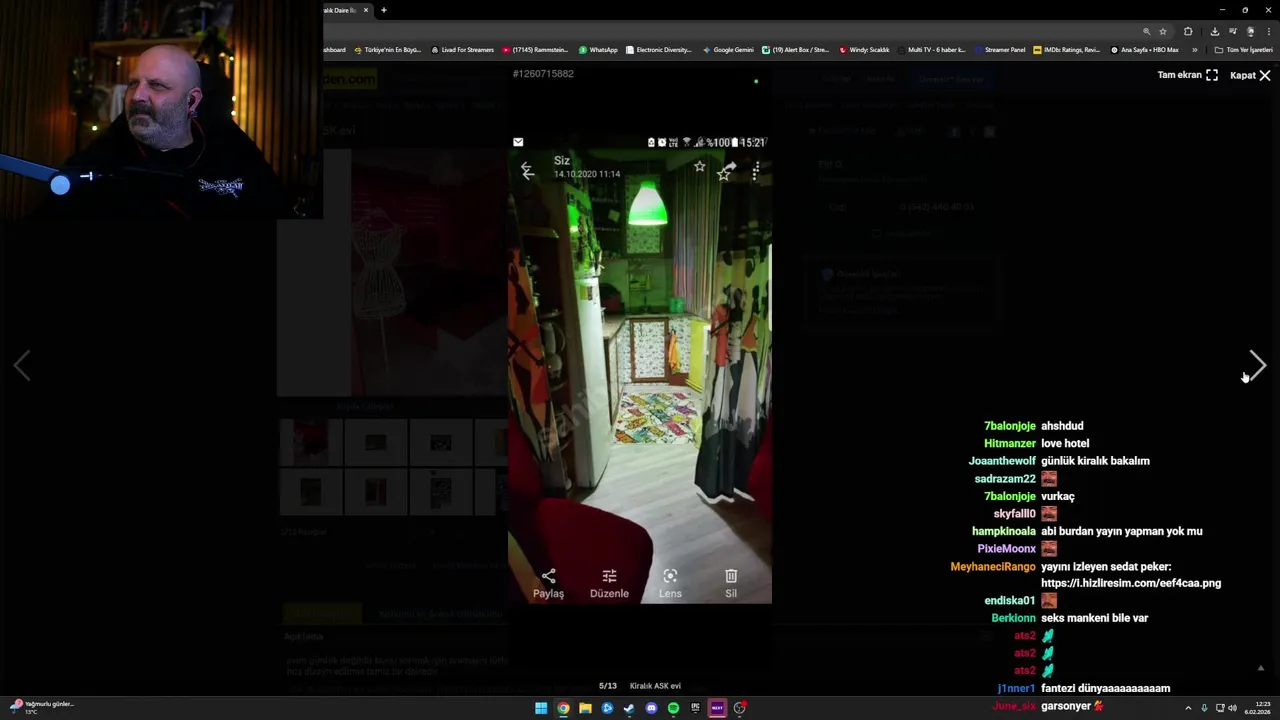
Task: Open Discord from the taskbar
Action: 651,708
